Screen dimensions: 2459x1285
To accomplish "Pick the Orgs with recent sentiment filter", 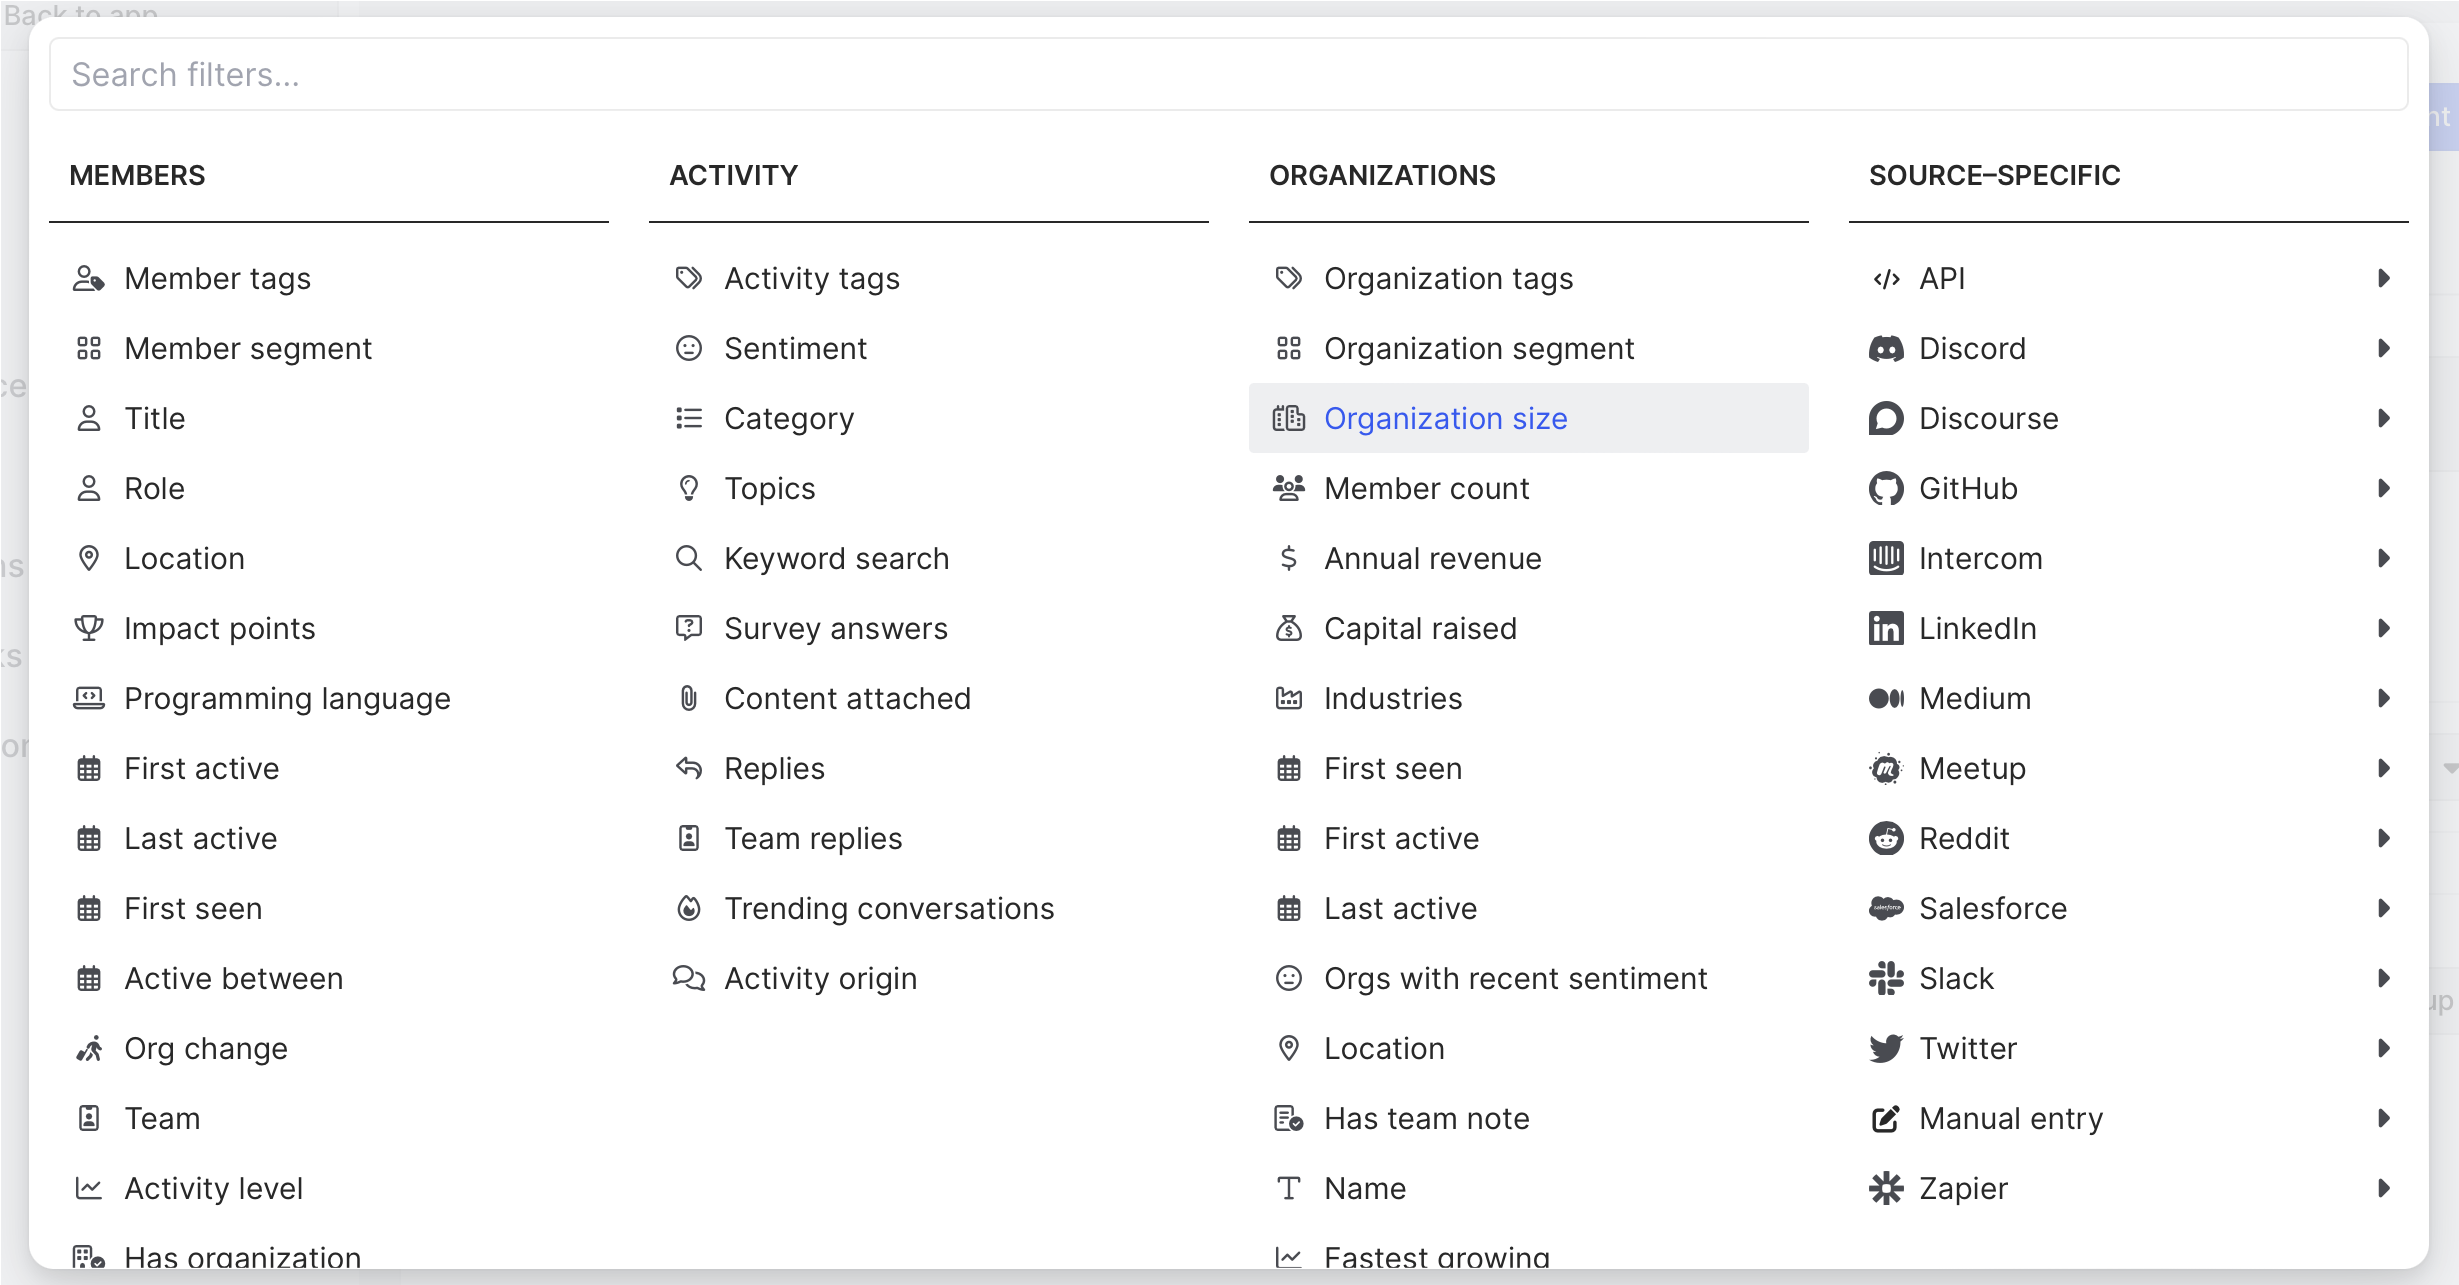I will (1515, 979).
